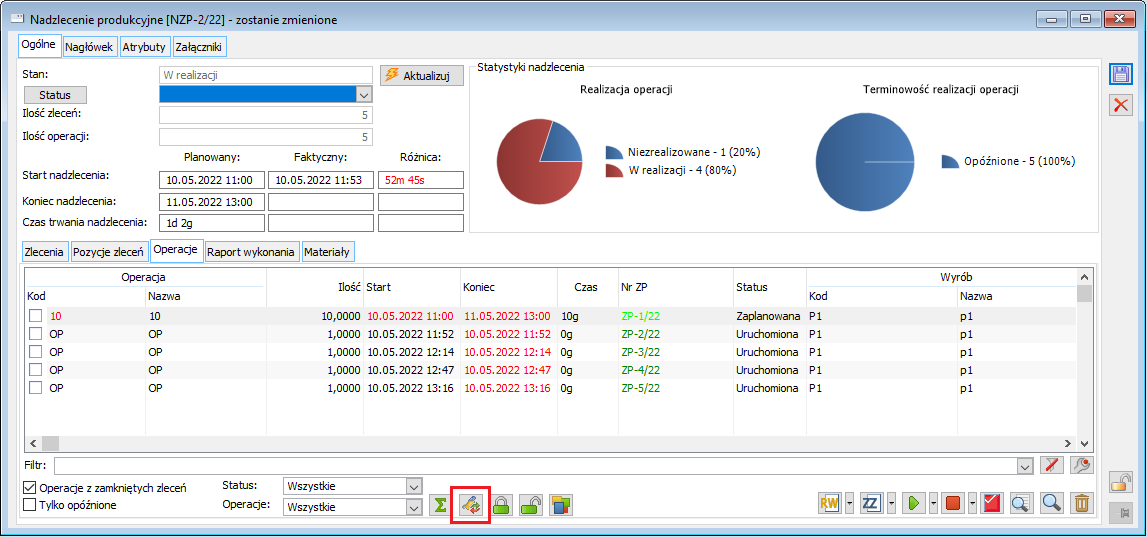Click the reschedule operations icon with arrows
1147x537 pixels.
click(471, 504)
